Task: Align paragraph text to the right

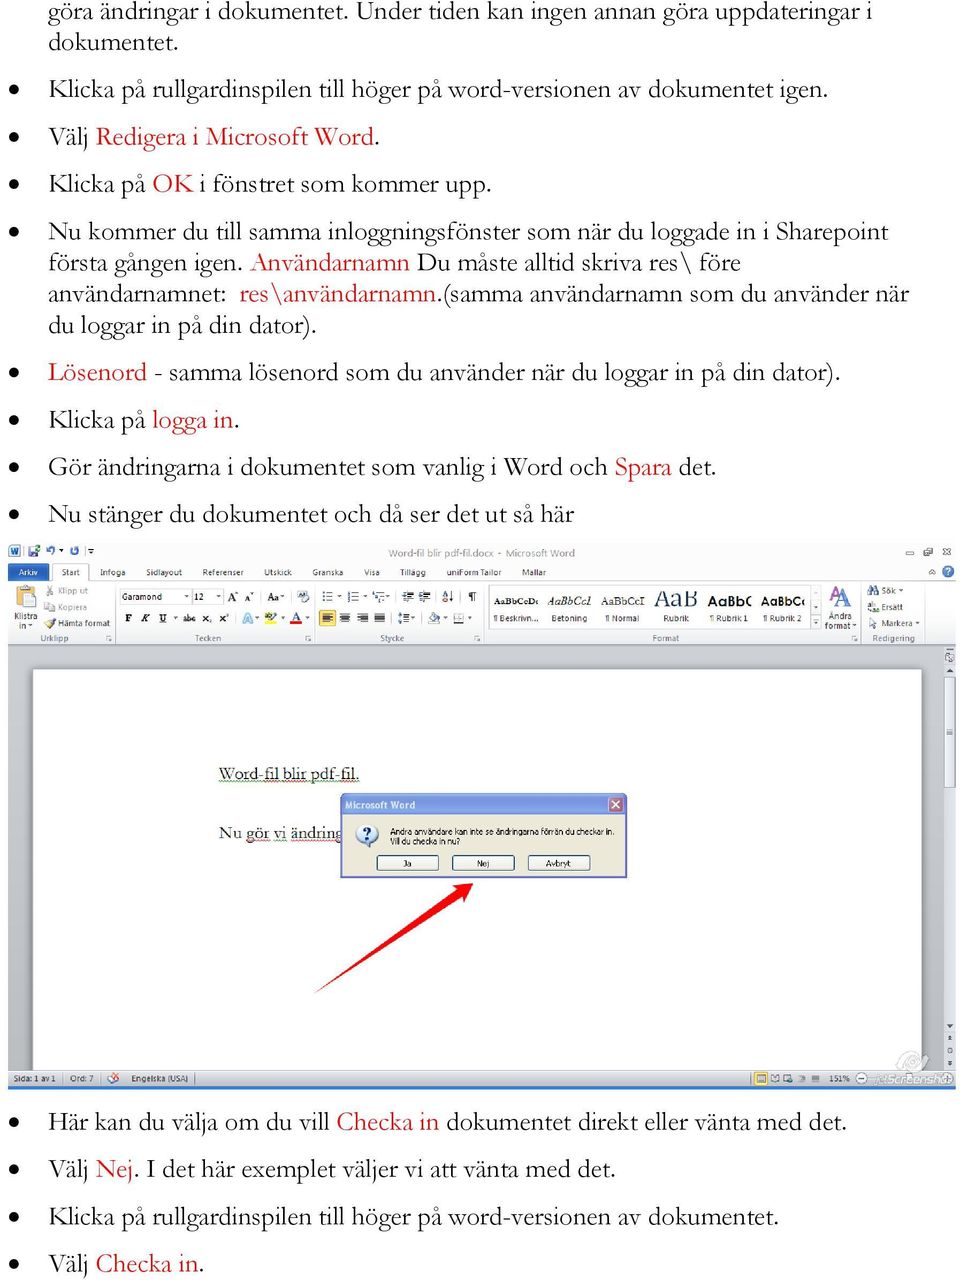Action: (362, 618)
